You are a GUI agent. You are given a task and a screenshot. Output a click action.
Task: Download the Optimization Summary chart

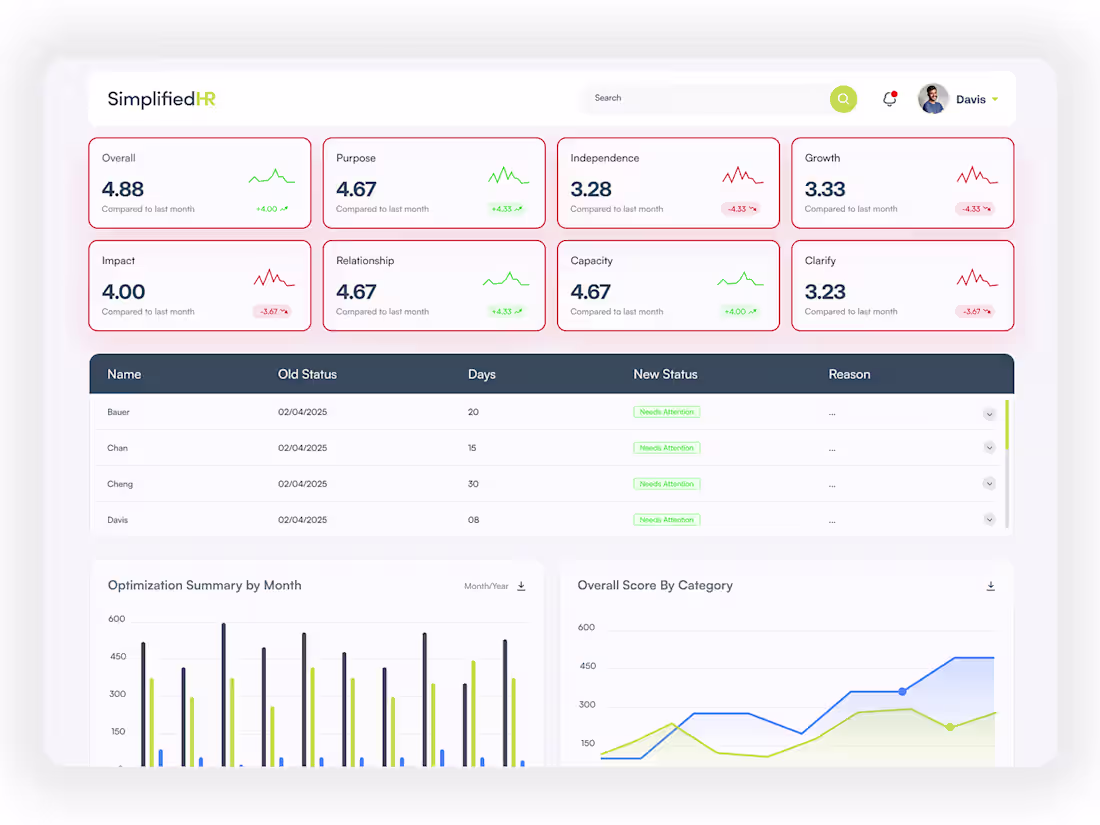click(x=521, y=586)
